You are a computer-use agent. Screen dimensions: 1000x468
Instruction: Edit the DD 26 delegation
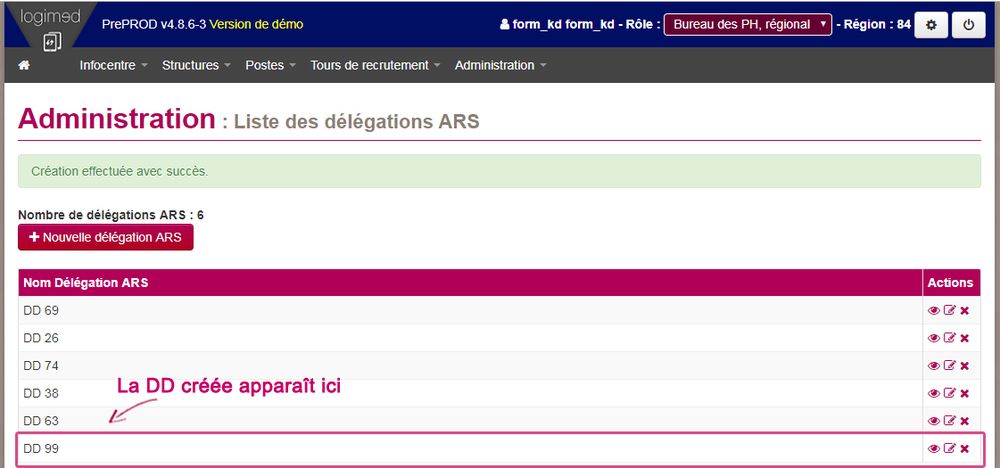point(950,338)
